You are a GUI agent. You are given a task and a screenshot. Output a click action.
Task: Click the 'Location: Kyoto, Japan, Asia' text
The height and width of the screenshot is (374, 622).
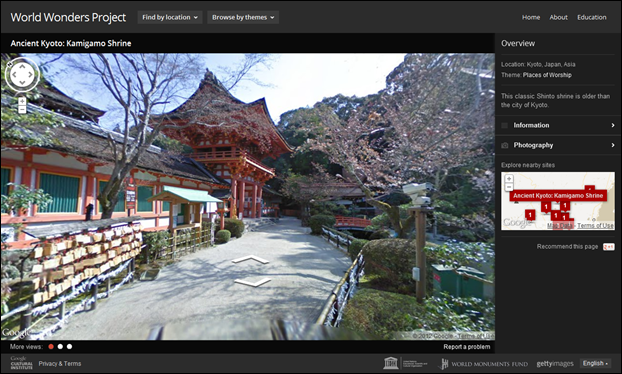point(538,64)
